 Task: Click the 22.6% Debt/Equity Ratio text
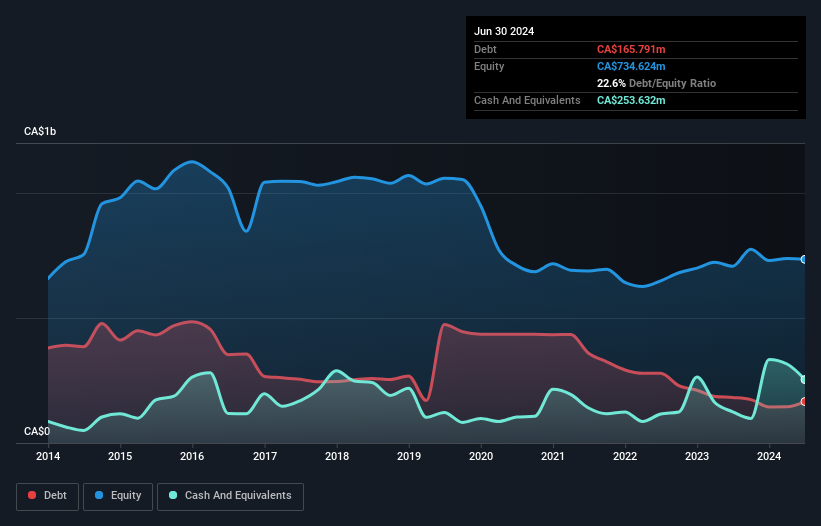point(656,83)
